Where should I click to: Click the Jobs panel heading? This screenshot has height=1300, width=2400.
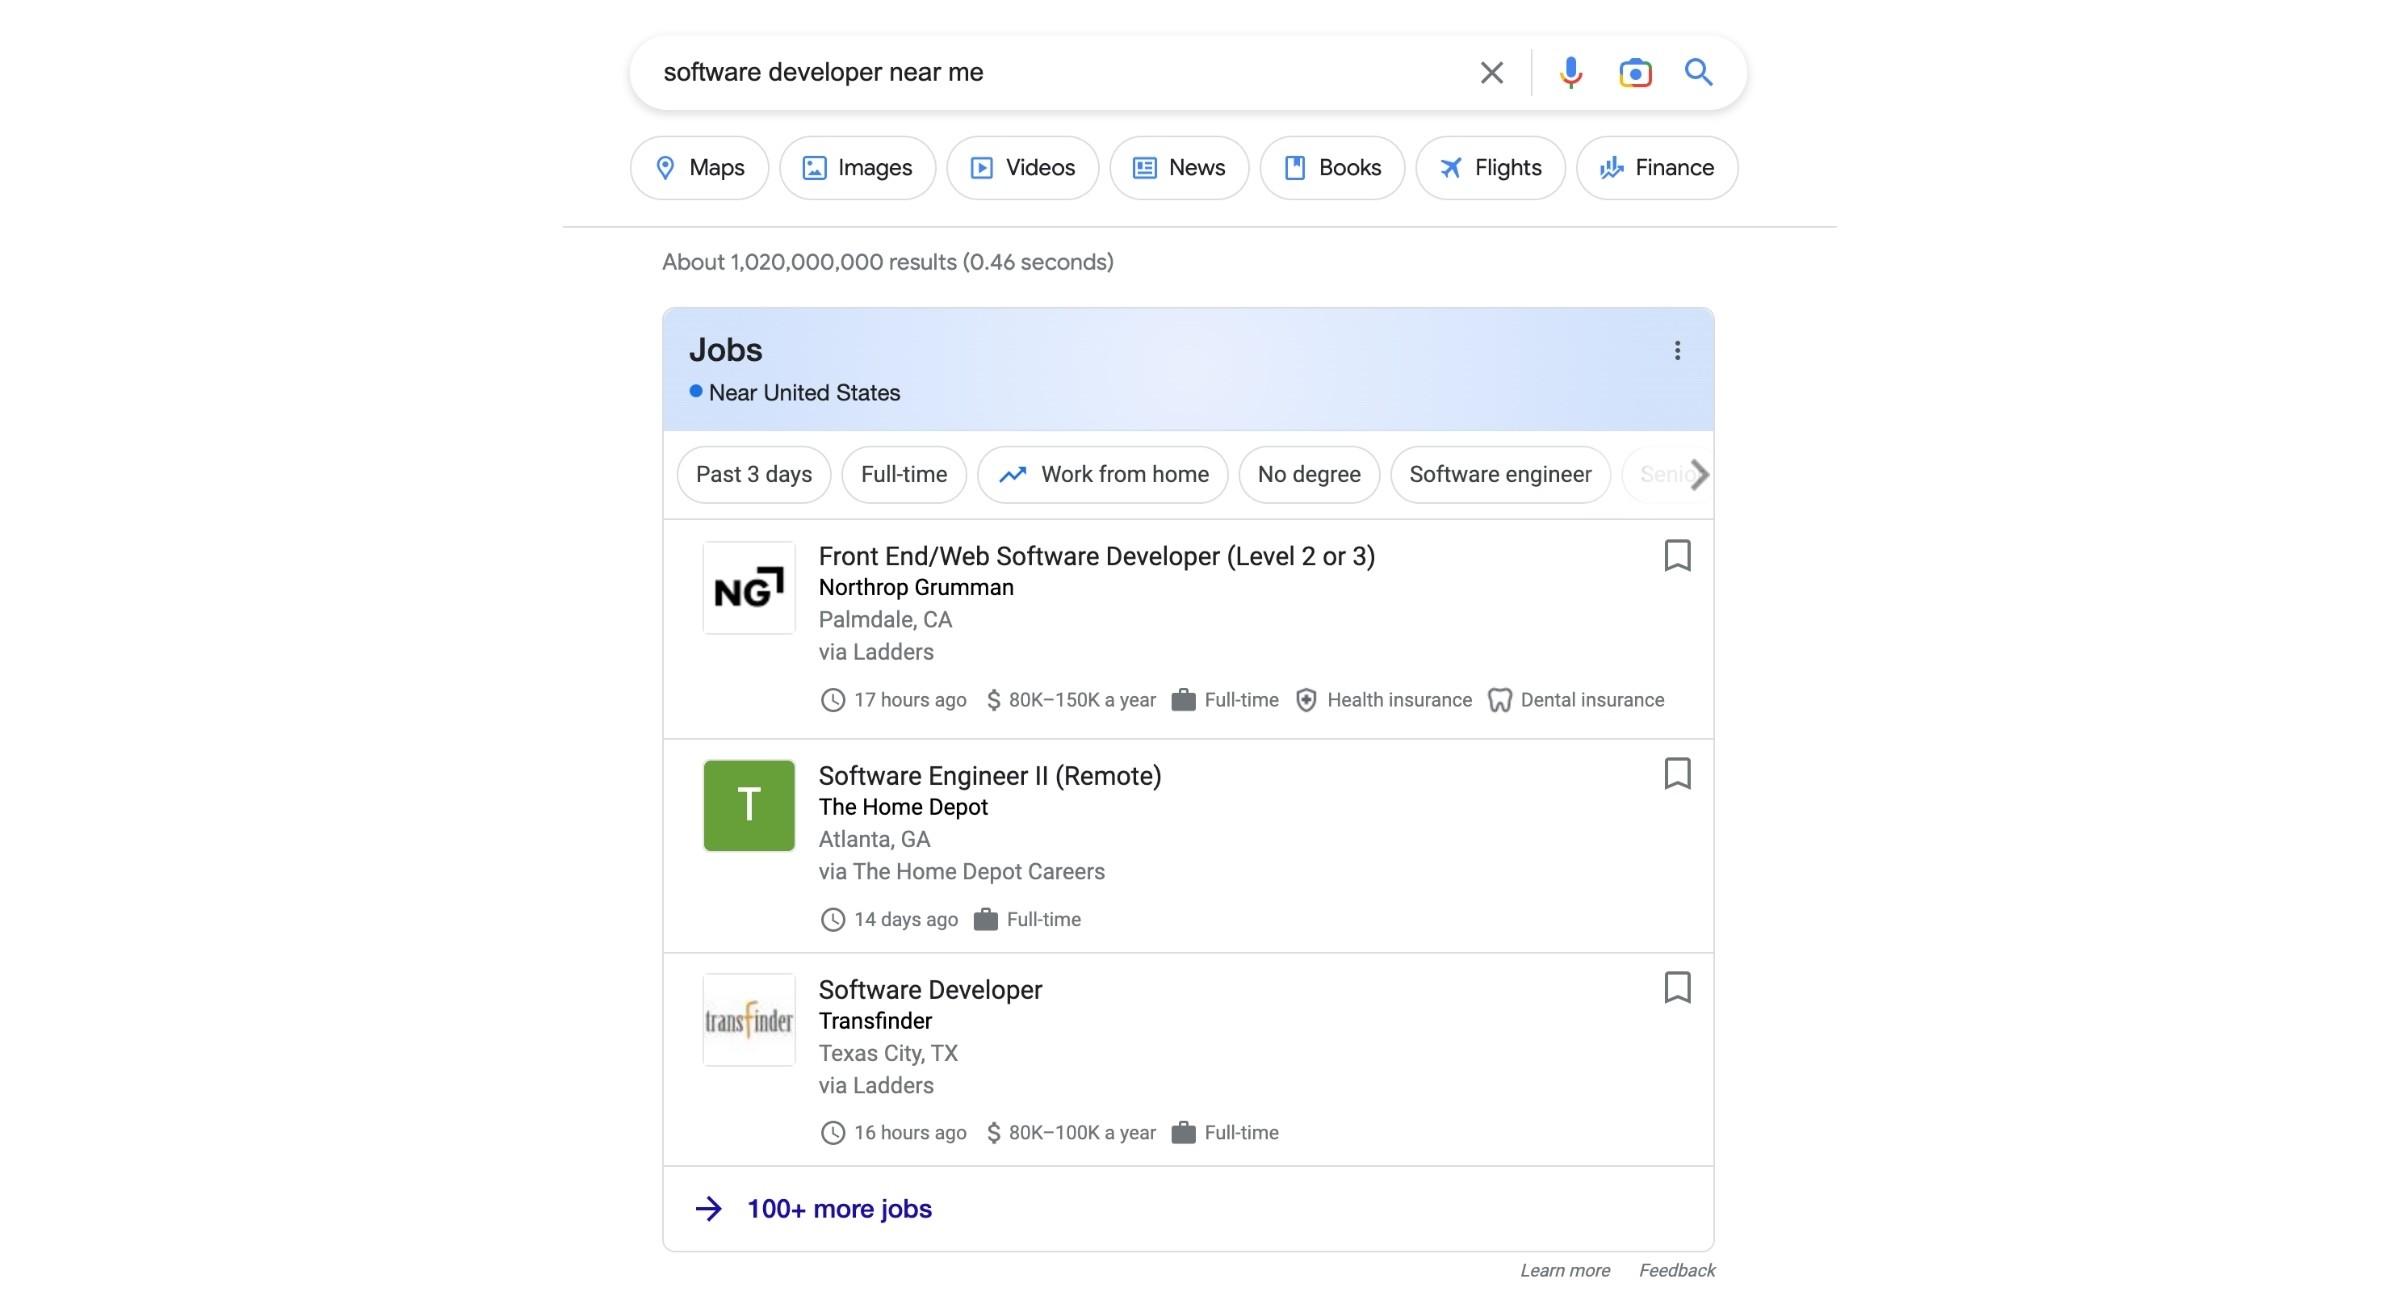coord(725,350)
